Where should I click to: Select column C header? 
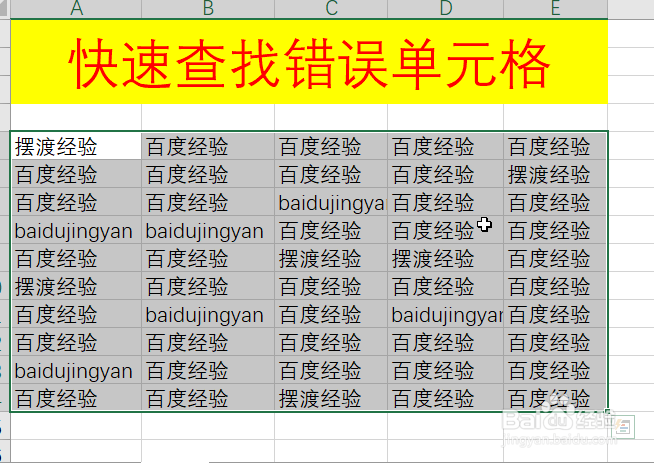pos(331,9)
